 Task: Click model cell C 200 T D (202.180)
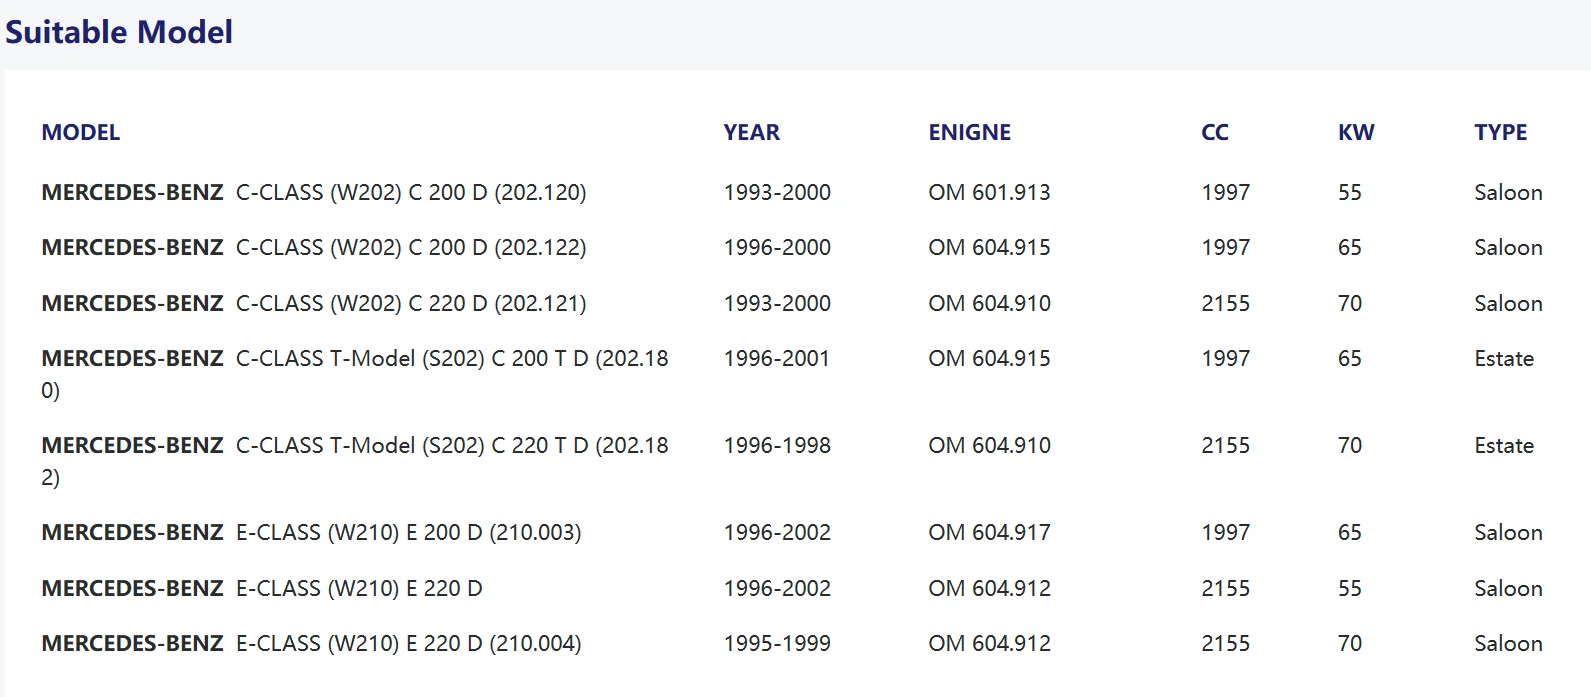[x=355, y=374]
